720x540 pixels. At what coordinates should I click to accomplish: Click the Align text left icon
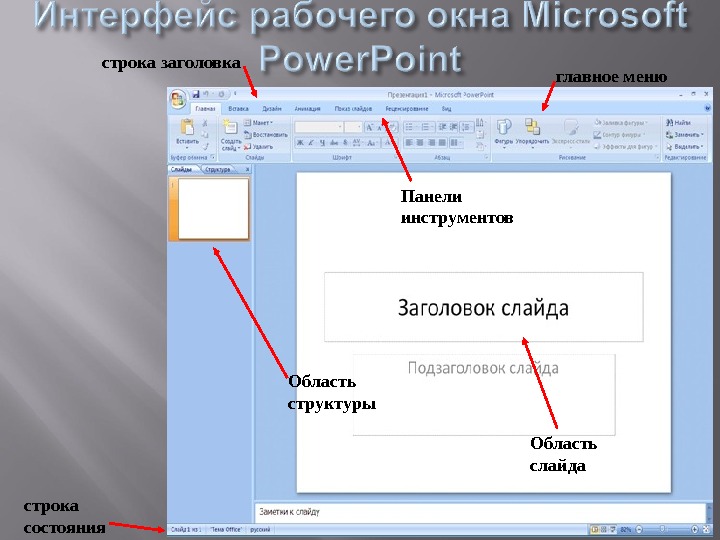(409, 143)
